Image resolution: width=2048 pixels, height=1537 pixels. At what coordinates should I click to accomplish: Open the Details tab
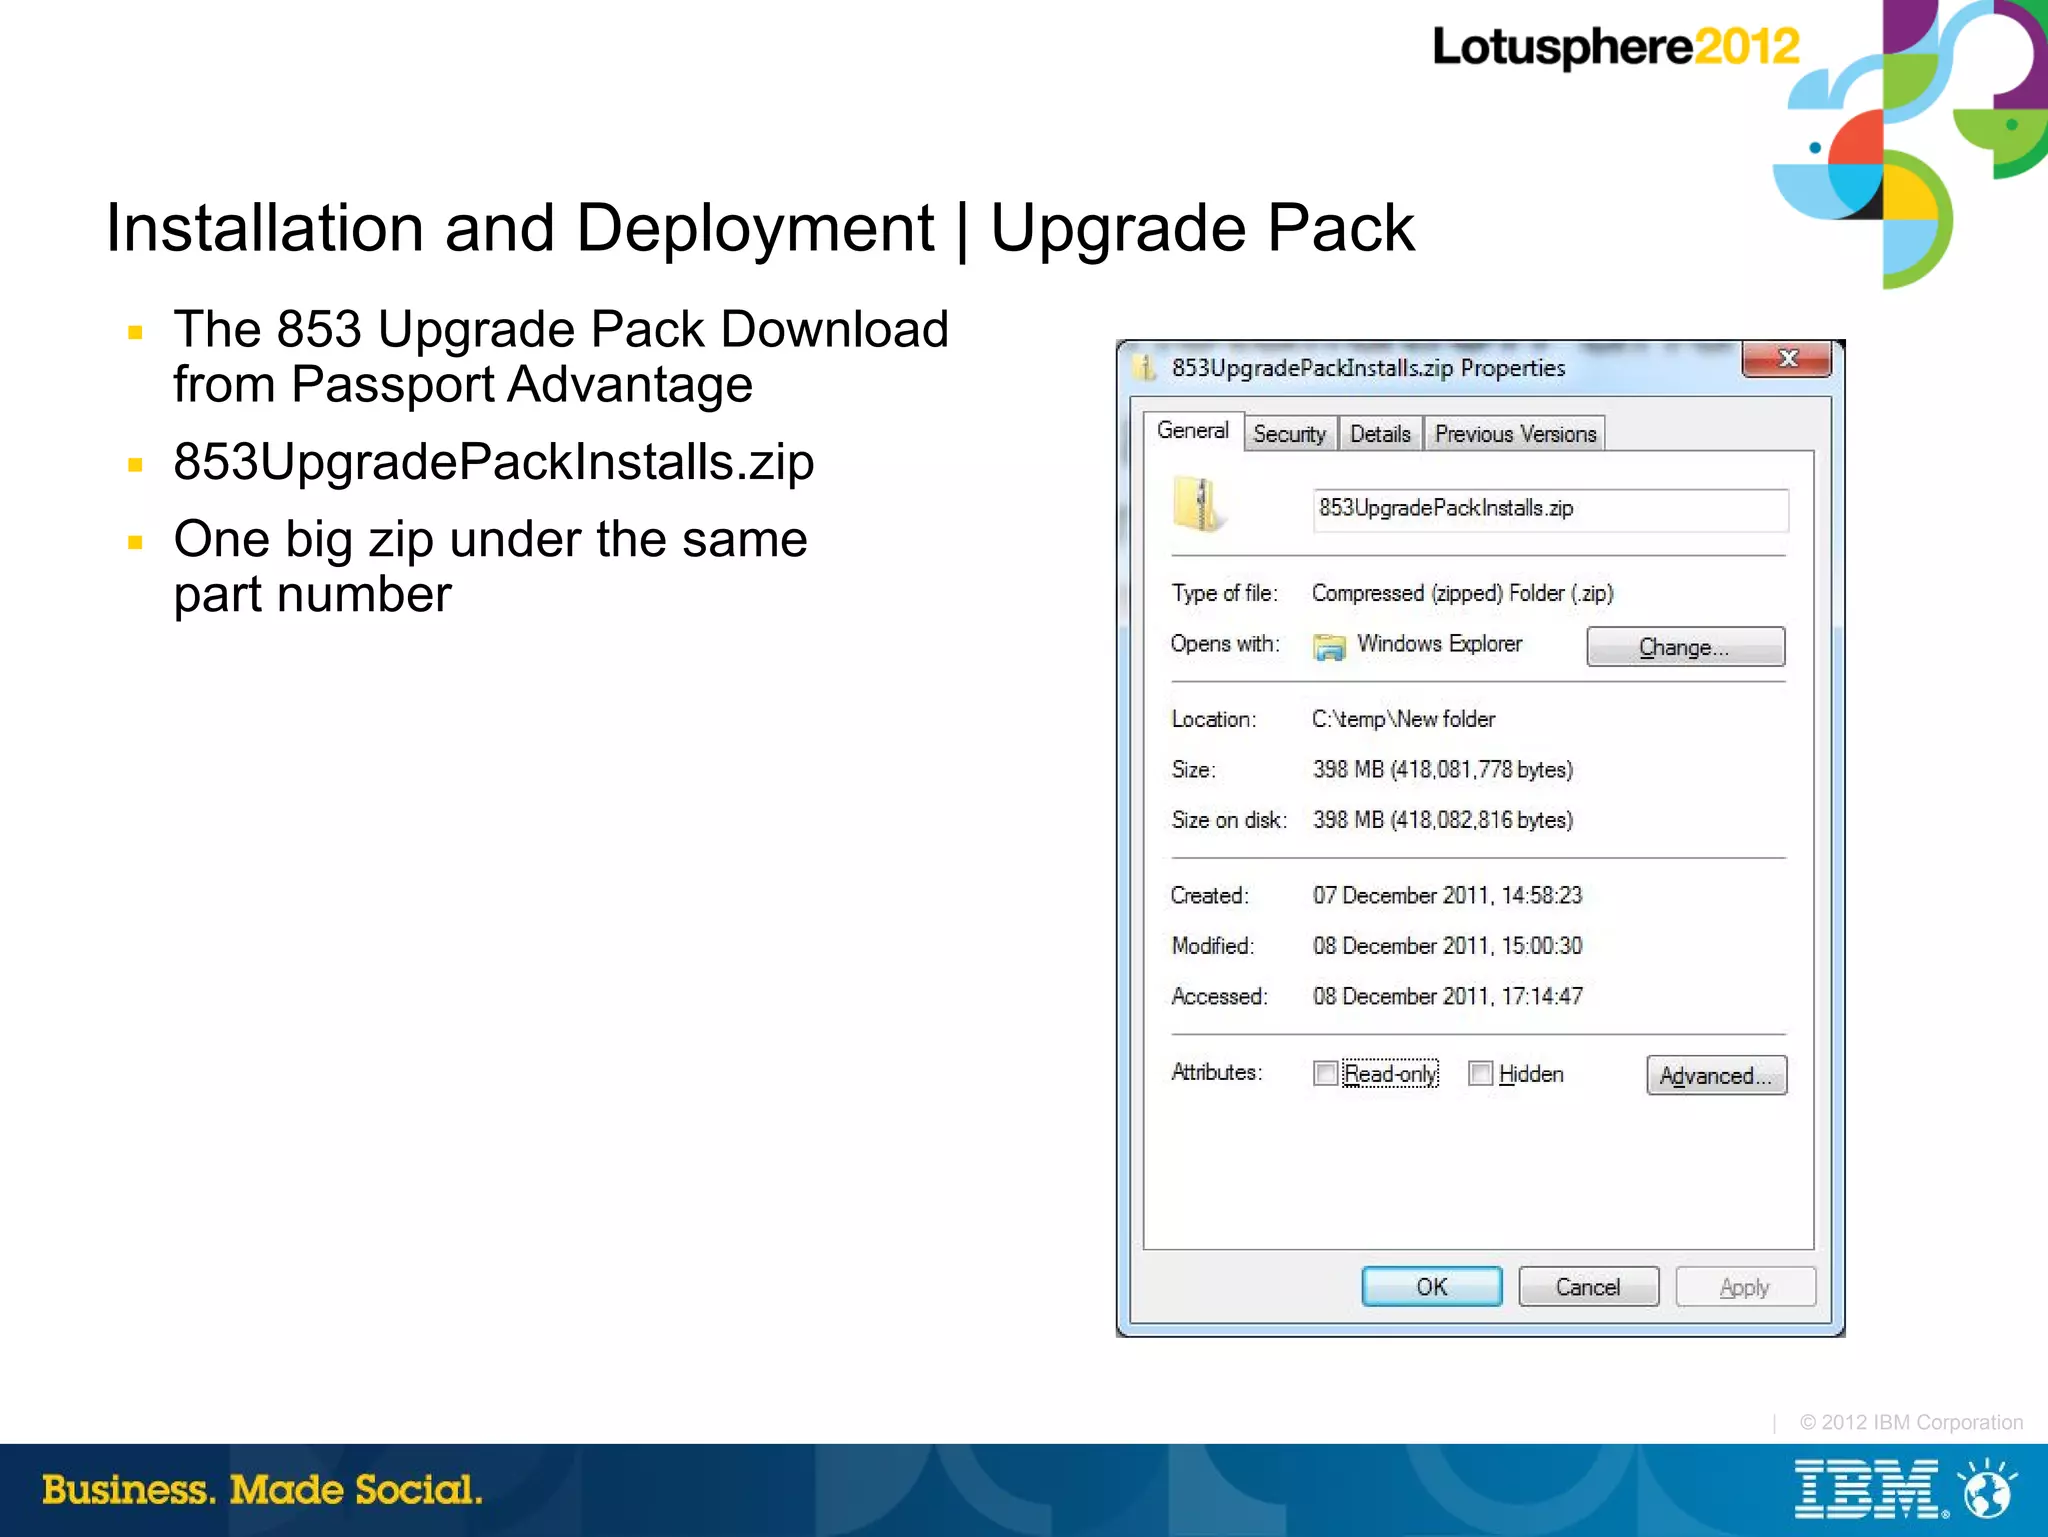tap(1380, 434)
